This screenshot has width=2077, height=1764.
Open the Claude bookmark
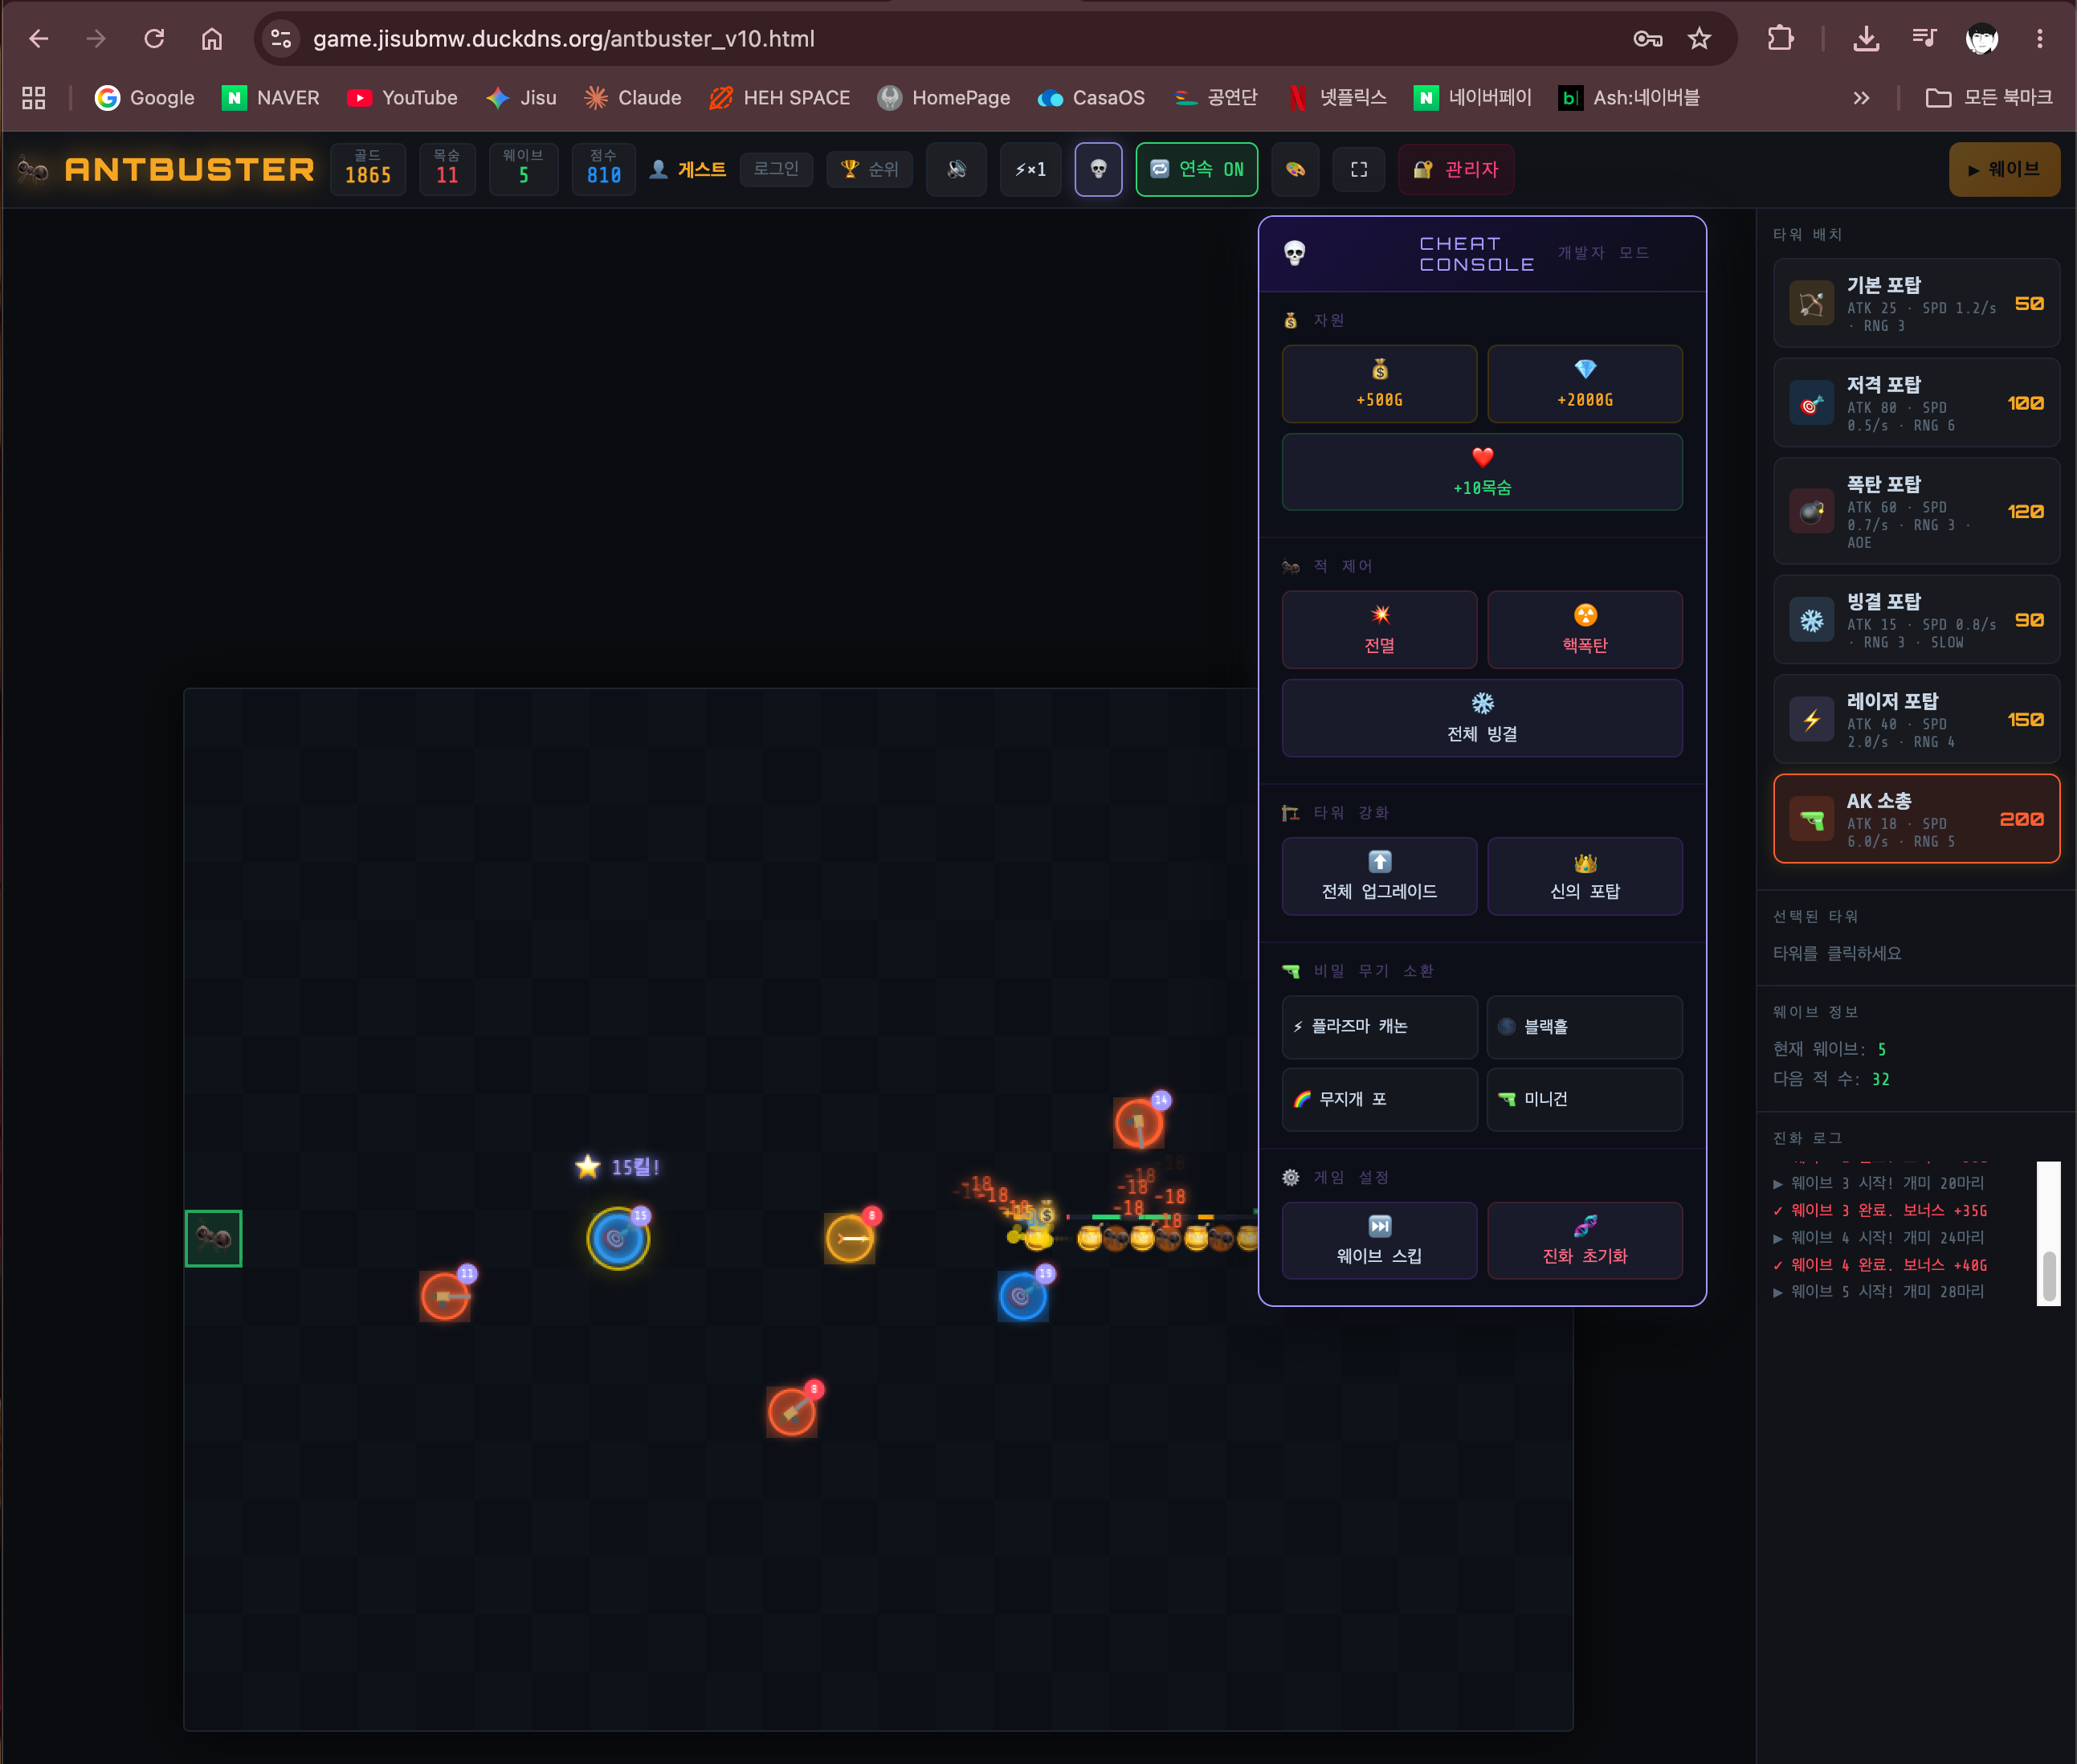[633, 98]
